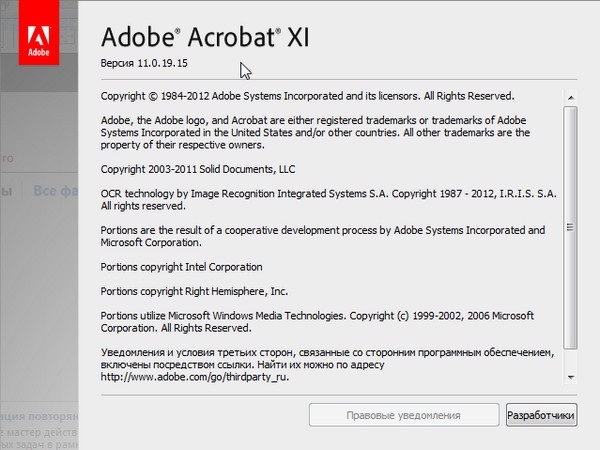The image size is (600, 450).
Task: Click the Версия 11.0.19.15 version text
Action: 144,64
